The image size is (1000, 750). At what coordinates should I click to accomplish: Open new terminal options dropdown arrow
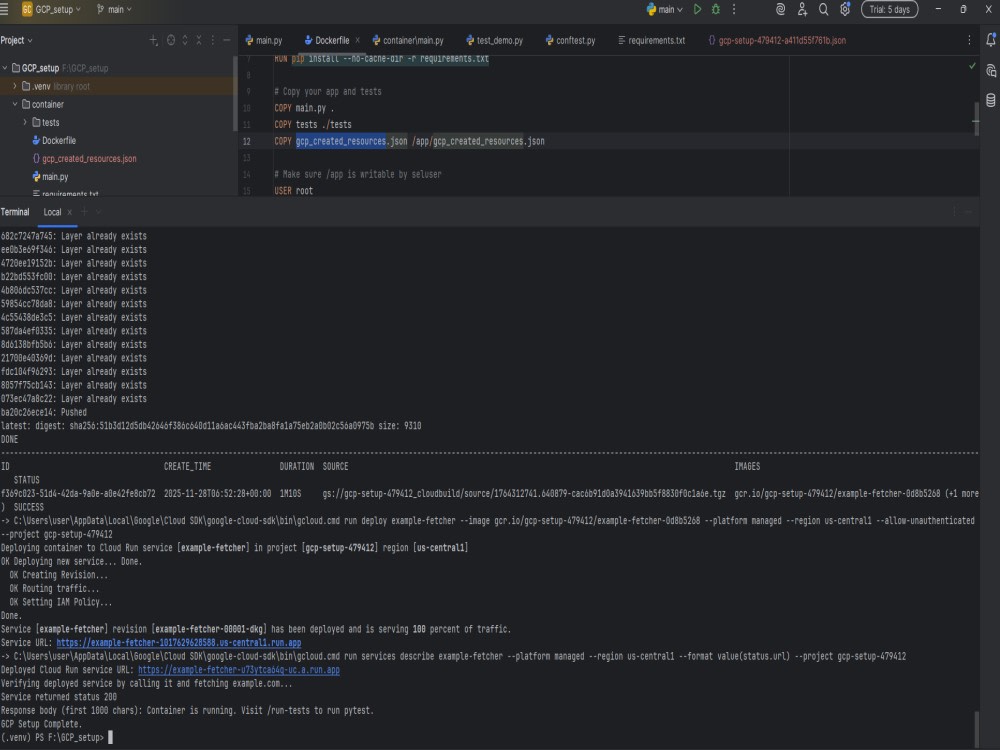pyautogui.click(x=98, y=212)
